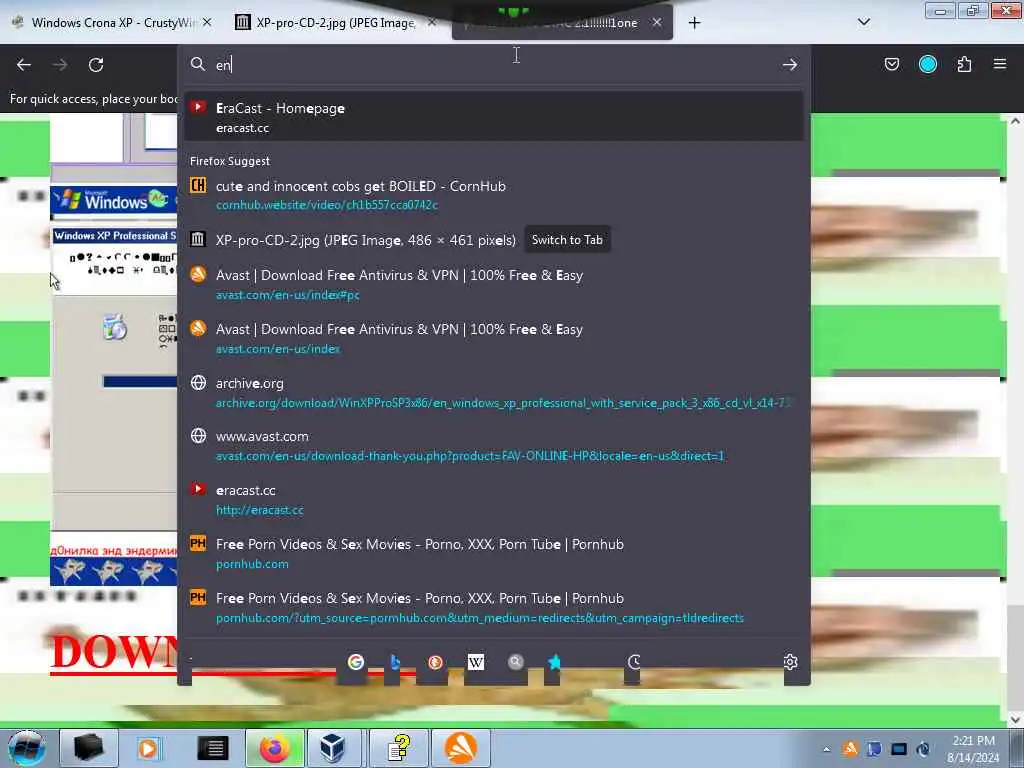Screen dimensions: 1024x768
Task: Reload the current page
Action: (x=96, y=65)
